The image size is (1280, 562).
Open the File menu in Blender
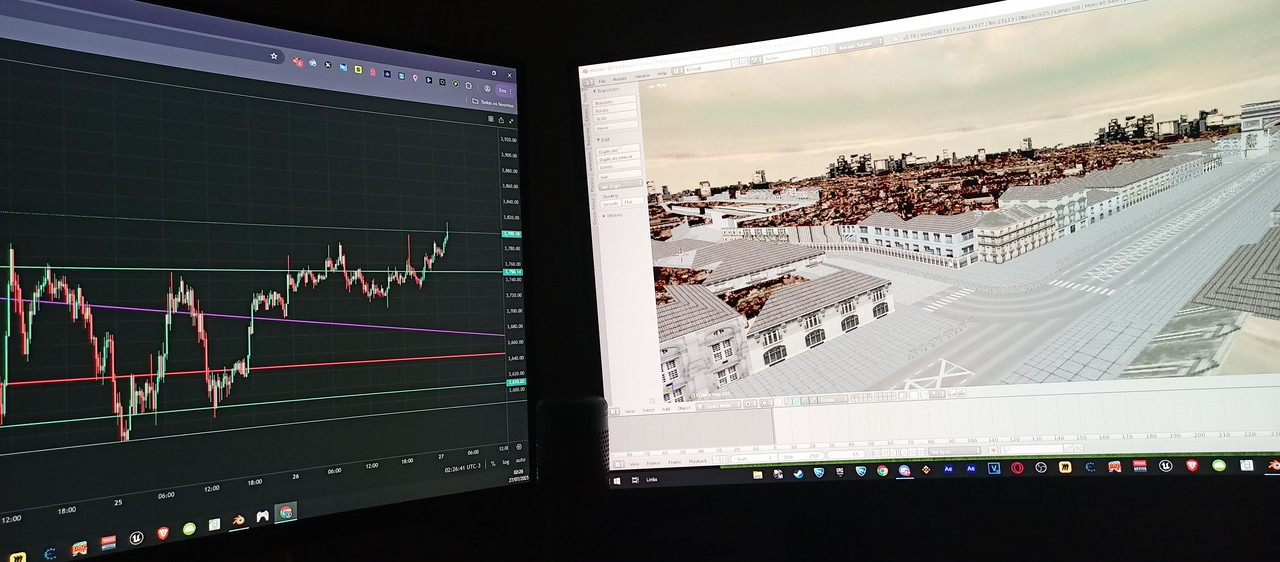602,81
